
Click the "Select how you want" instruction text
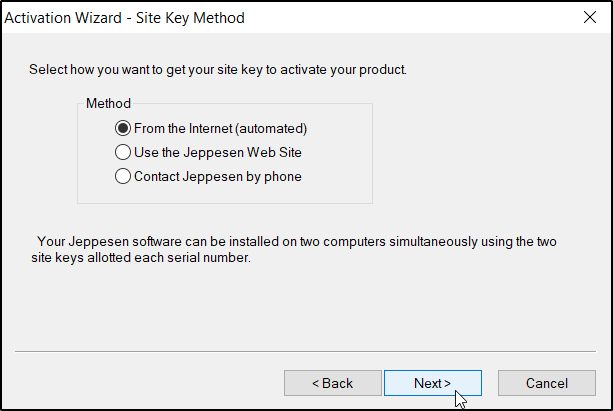pyautogui.click(x=217, y=70)
